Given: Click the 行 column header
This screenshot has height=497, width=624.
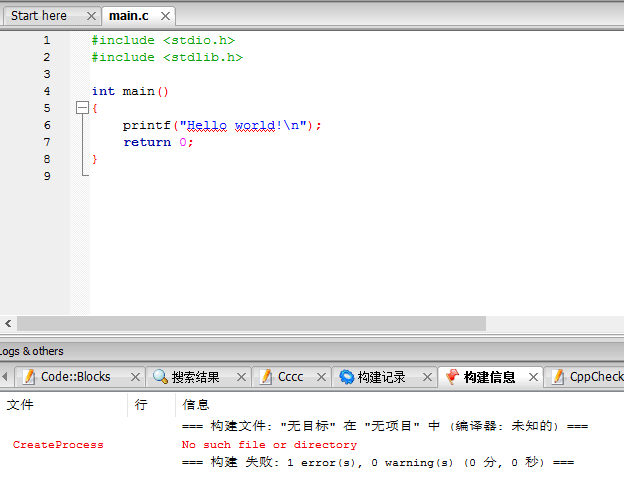Looking at the screenshot, I should tap(151, 405).
